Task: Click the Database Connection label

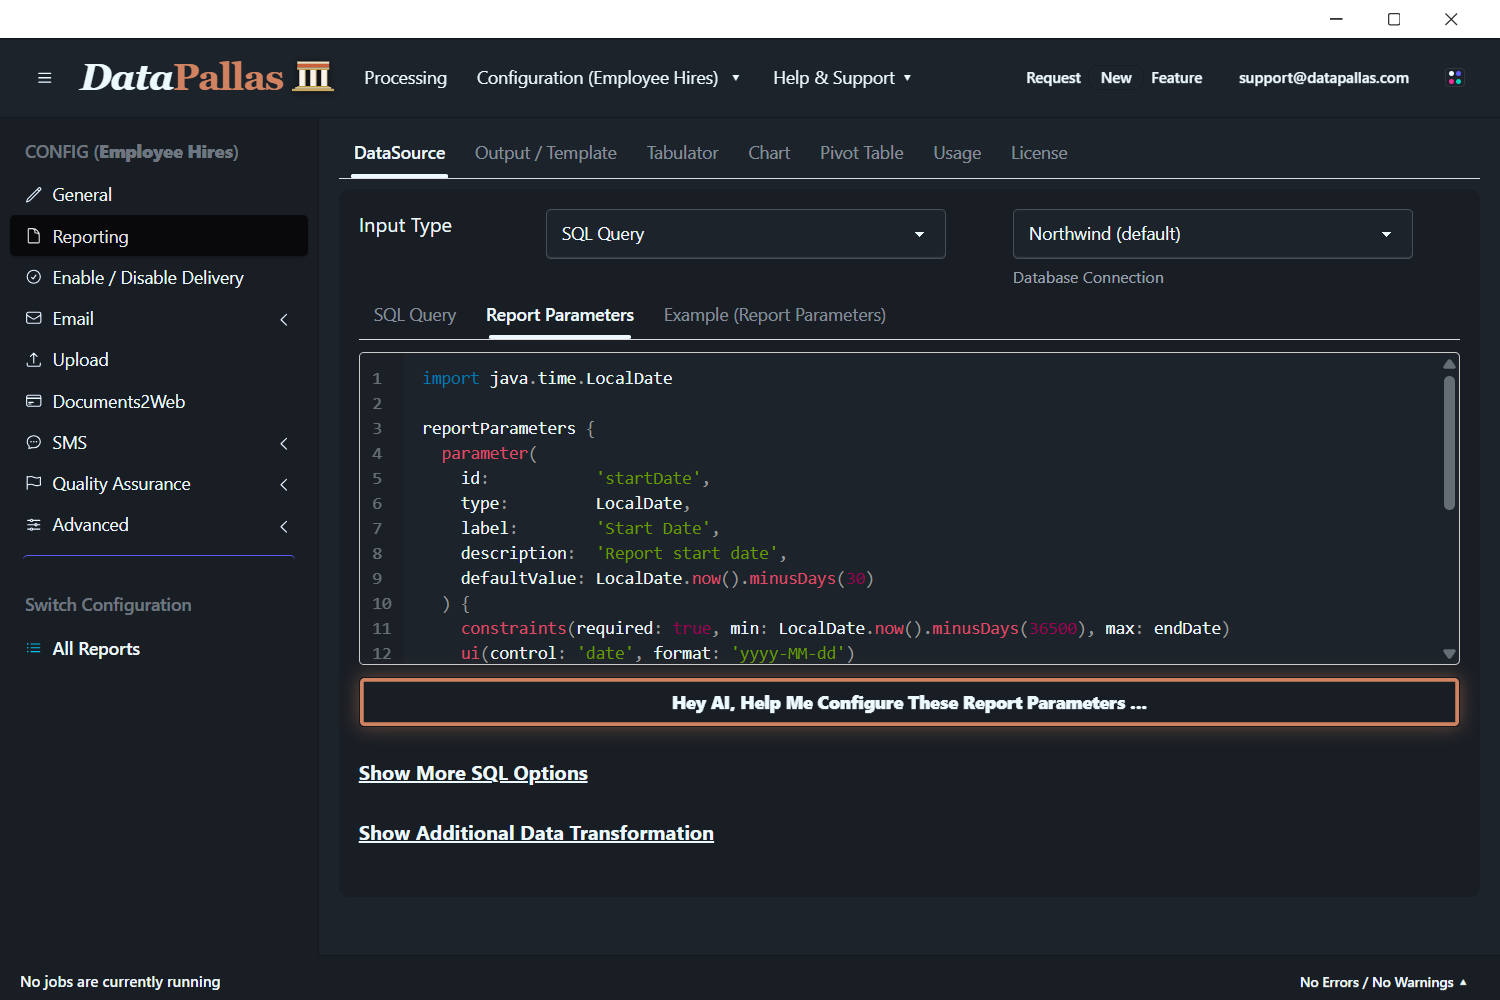Action: [x=1088, y=278]
